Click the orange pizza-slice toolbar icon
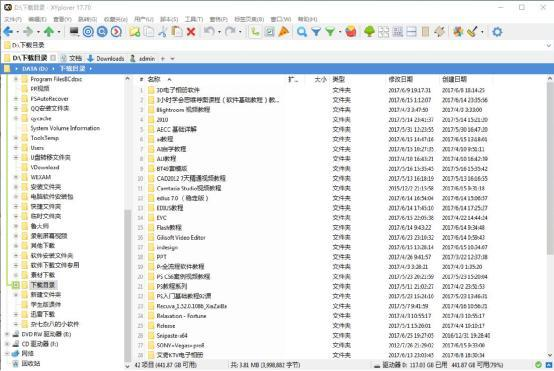Viewport: 554px width, 371px height. click(x=284, y=32)
